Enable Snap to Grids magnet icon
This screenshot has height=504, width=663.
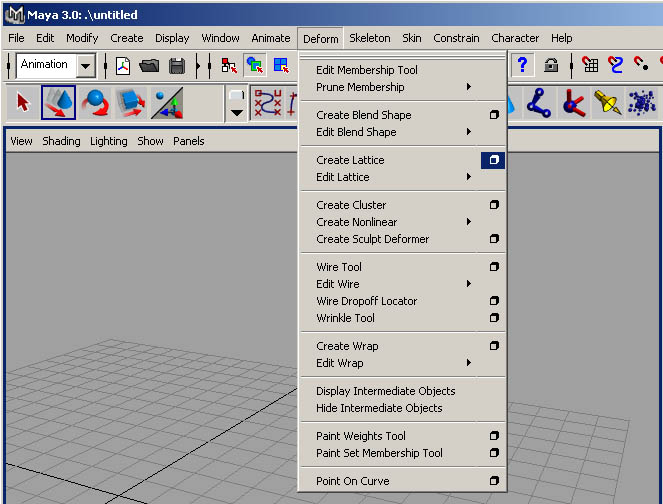[x=590, y=65]
